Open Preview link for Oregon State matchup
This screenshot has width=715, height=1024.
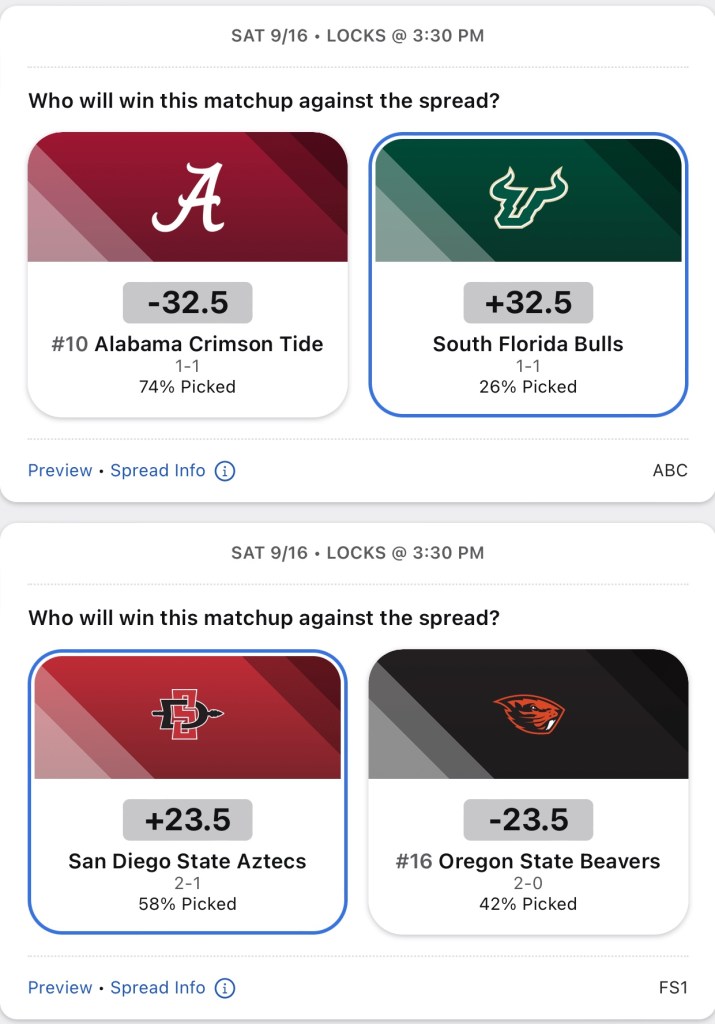(x=60, y=987)
